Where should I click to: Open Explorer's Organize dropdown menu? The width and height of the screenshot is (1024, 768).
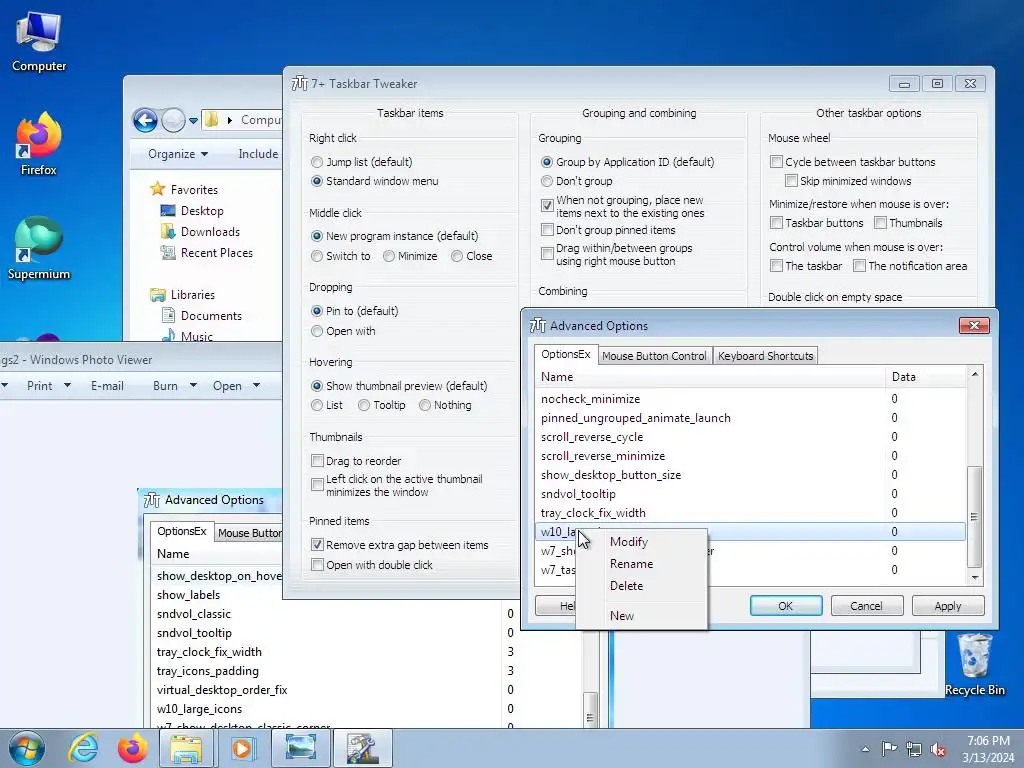[178, 154]
